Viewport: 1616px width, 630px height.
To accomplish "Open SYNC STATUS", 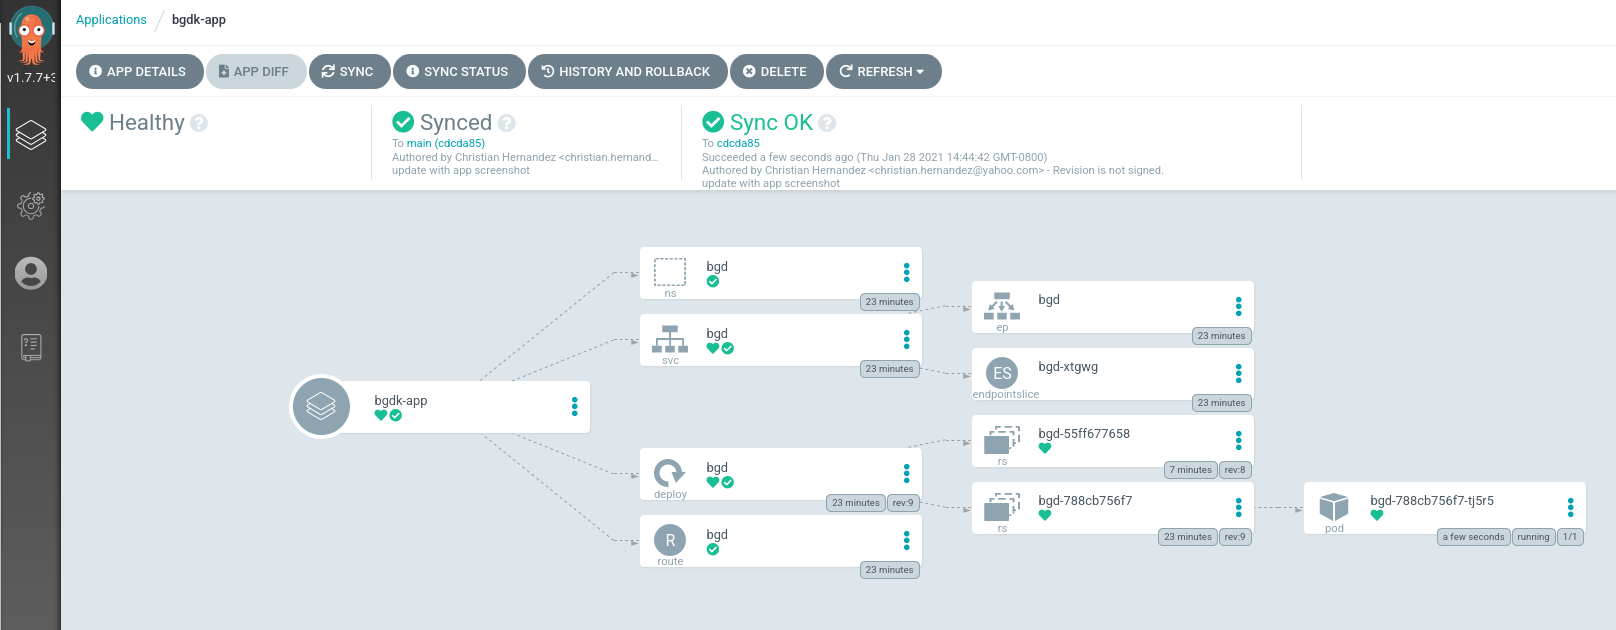I will (x=459, y=71).
